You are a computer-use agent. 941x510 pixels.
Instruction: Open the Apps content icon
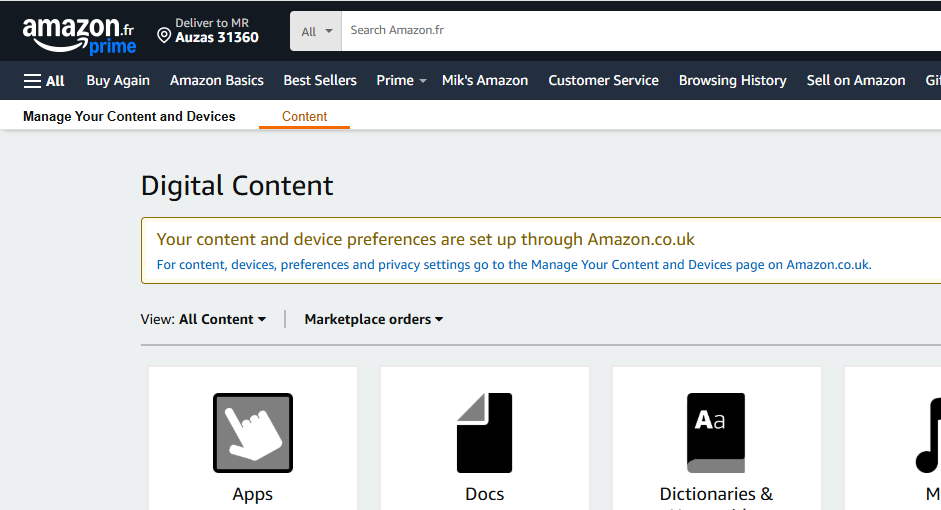253,433
